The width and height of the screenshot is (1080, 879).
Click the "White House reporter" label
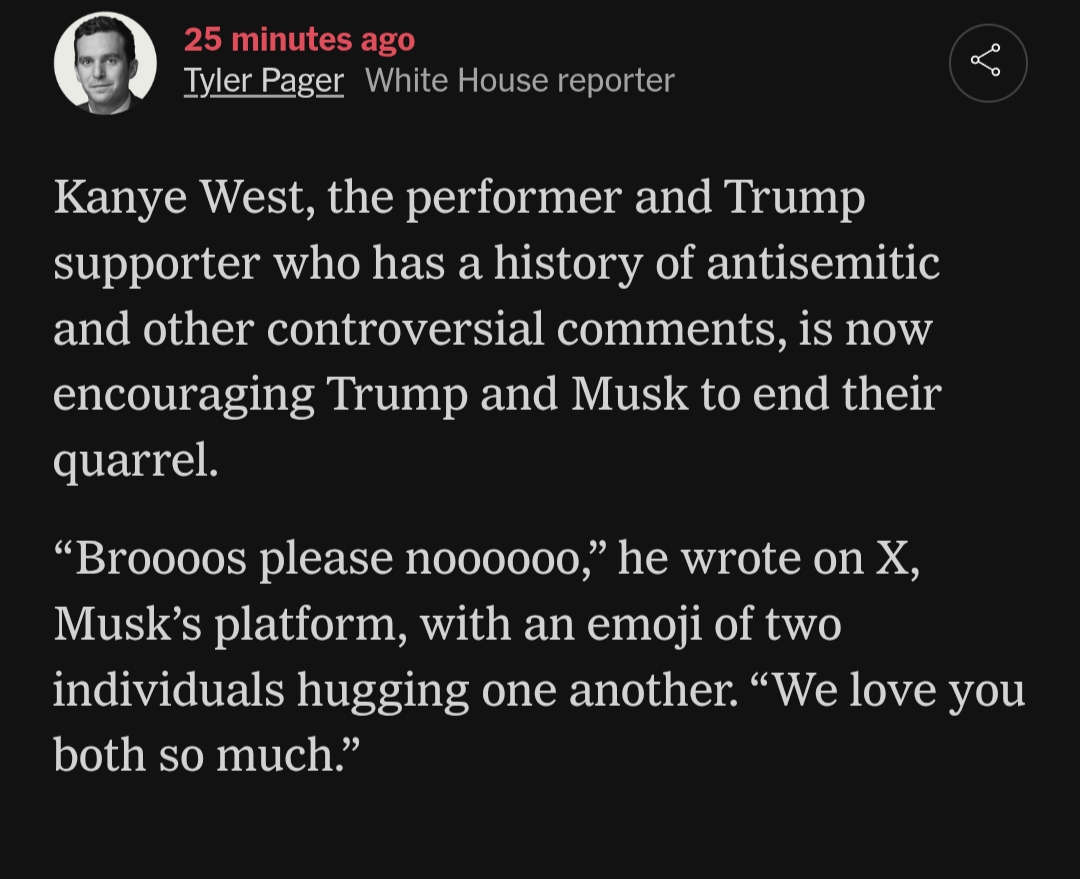(520, 81)
